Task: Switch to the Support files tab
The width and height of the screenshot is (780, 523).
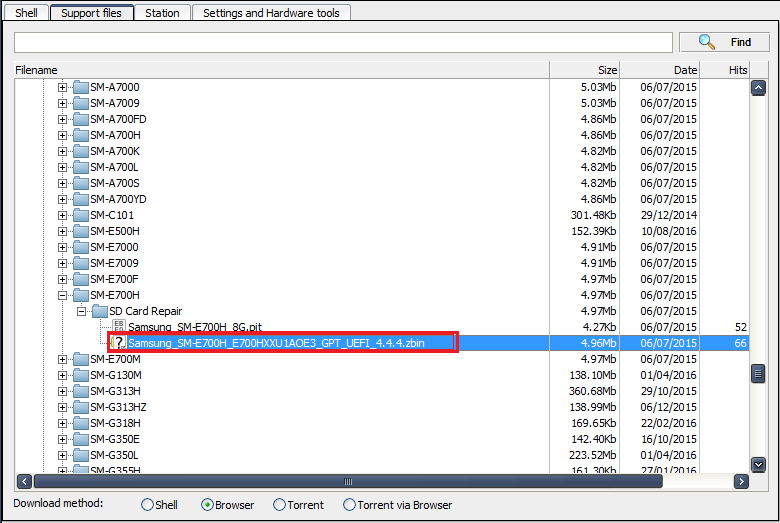Action: [x=92, y=13]
